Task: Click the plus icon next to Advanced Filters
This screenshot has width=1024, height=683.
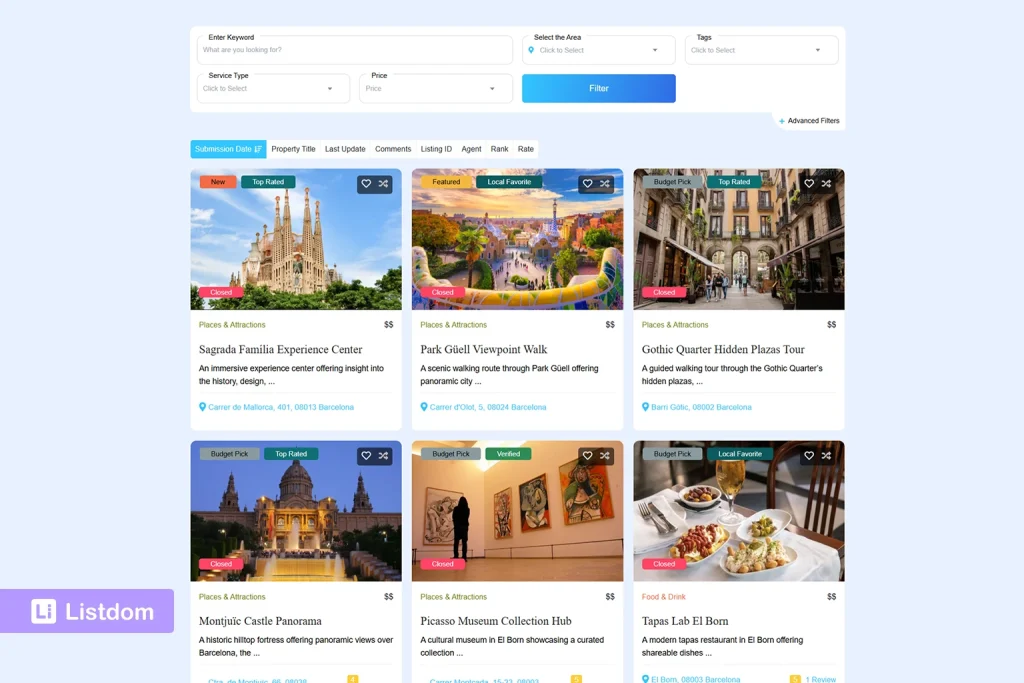Action: [783, 120]
